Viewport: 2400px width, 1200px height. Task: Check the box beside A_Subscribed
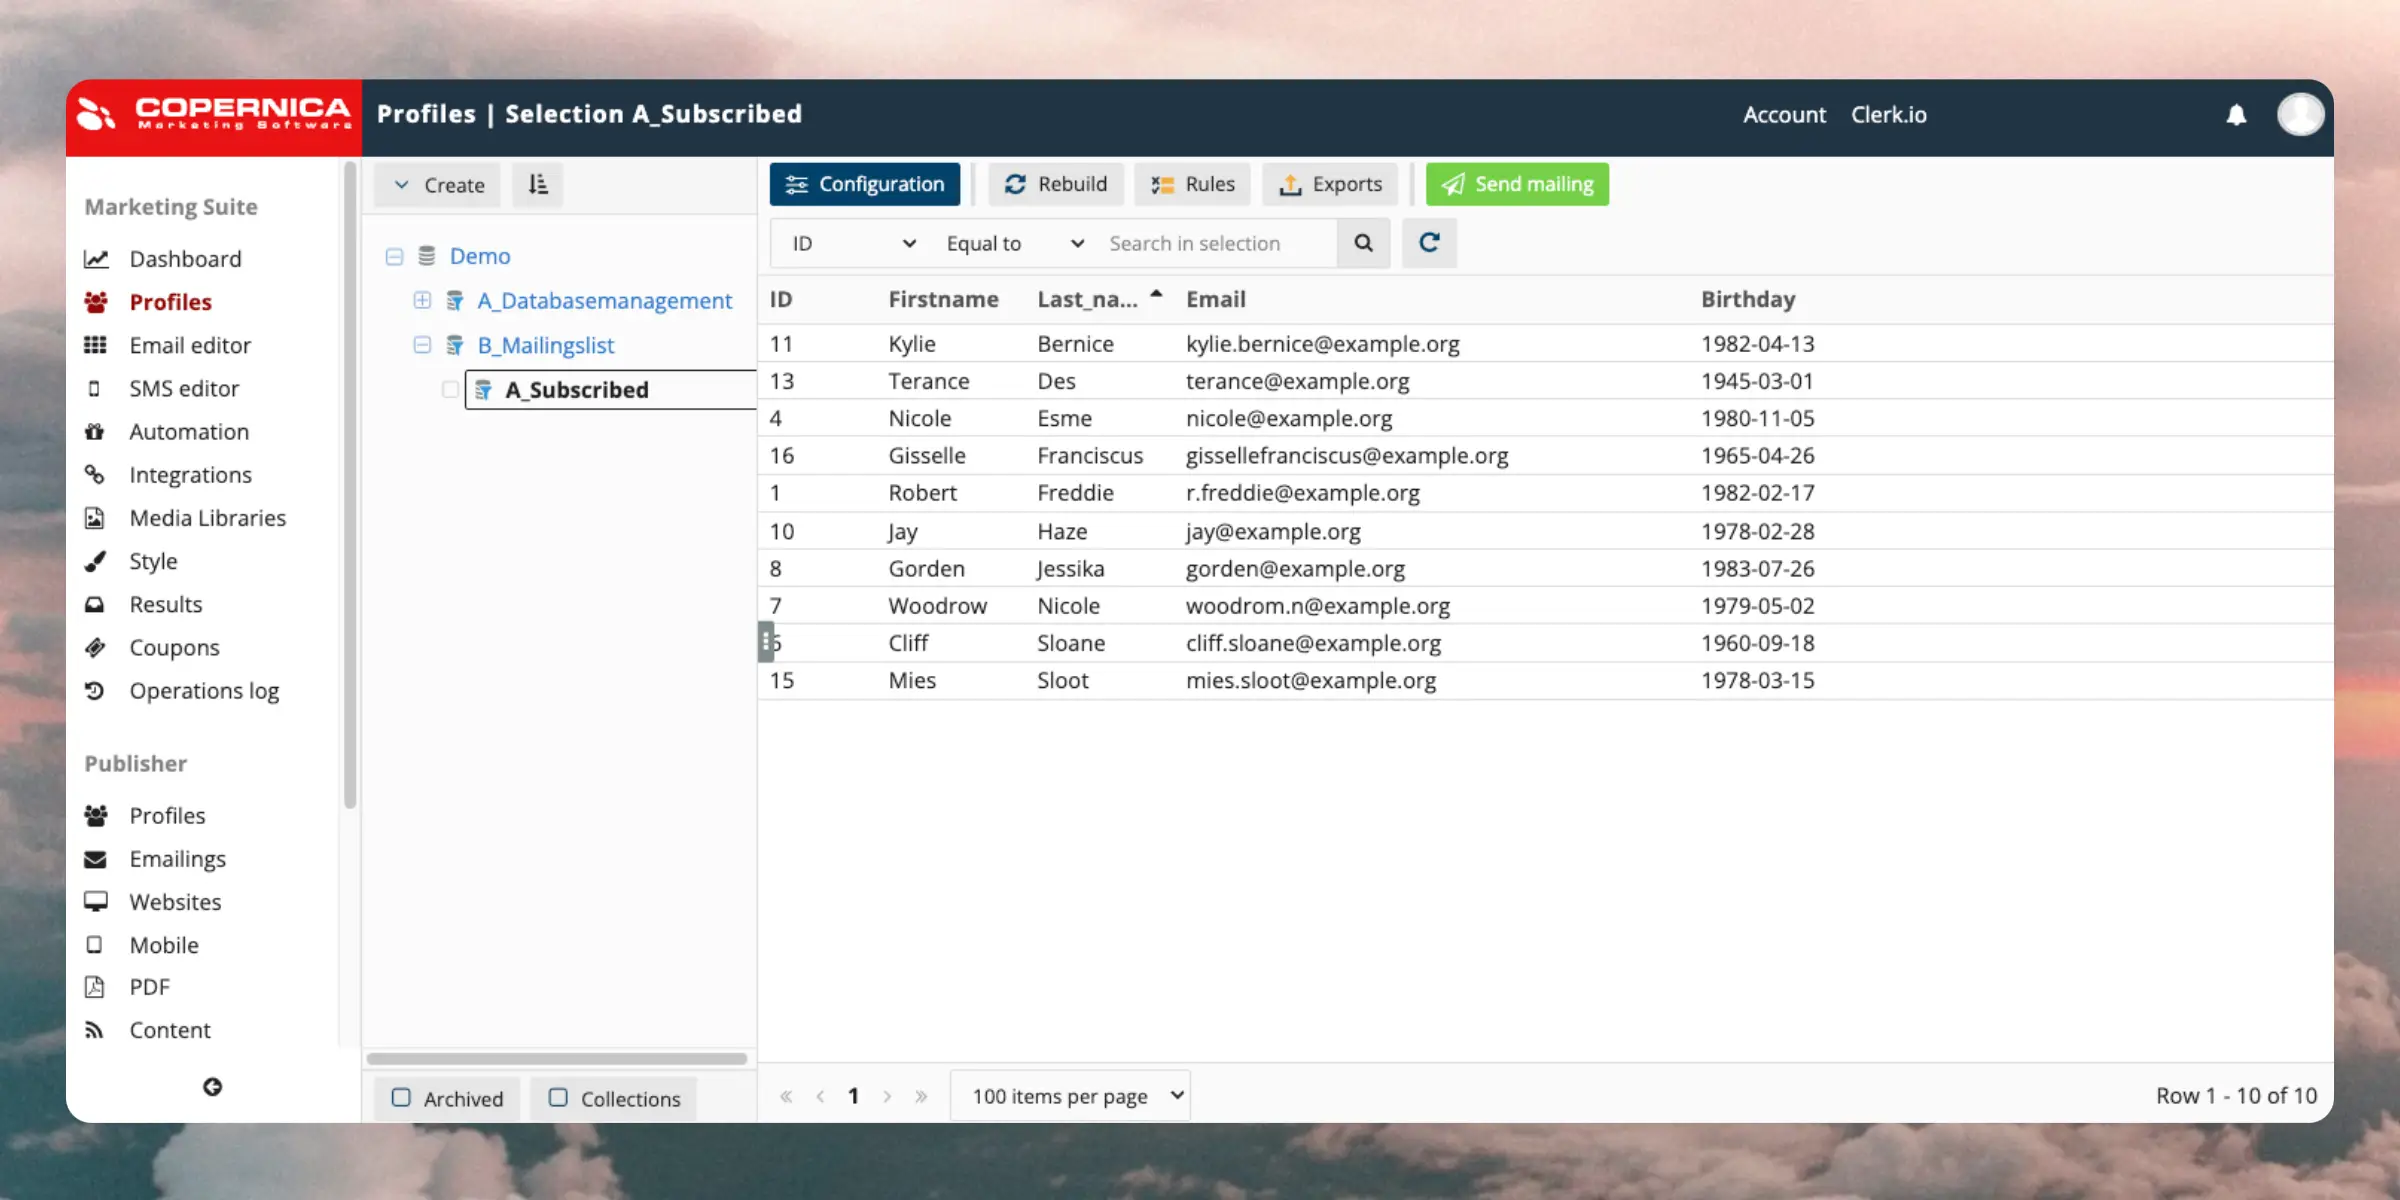(450, 390)
